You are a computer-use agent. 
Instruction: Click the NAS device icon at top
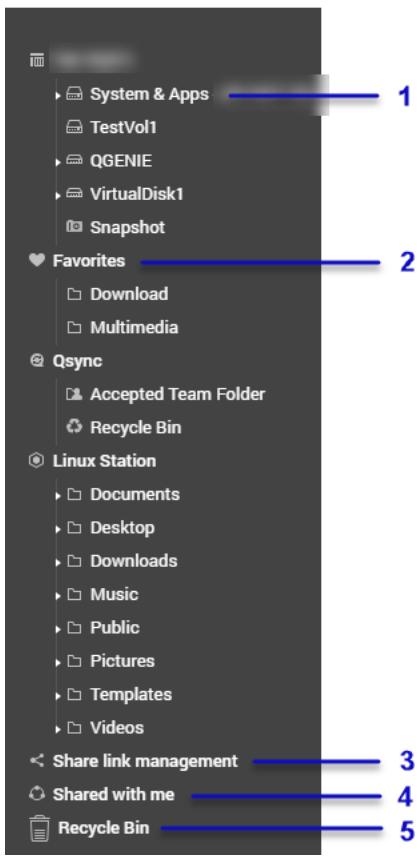pyautogui.click(x=36, y=60)
